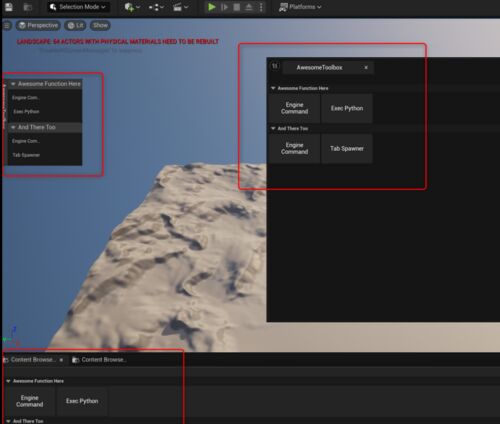Switch to second Content Browser tab

pos(99,360)
